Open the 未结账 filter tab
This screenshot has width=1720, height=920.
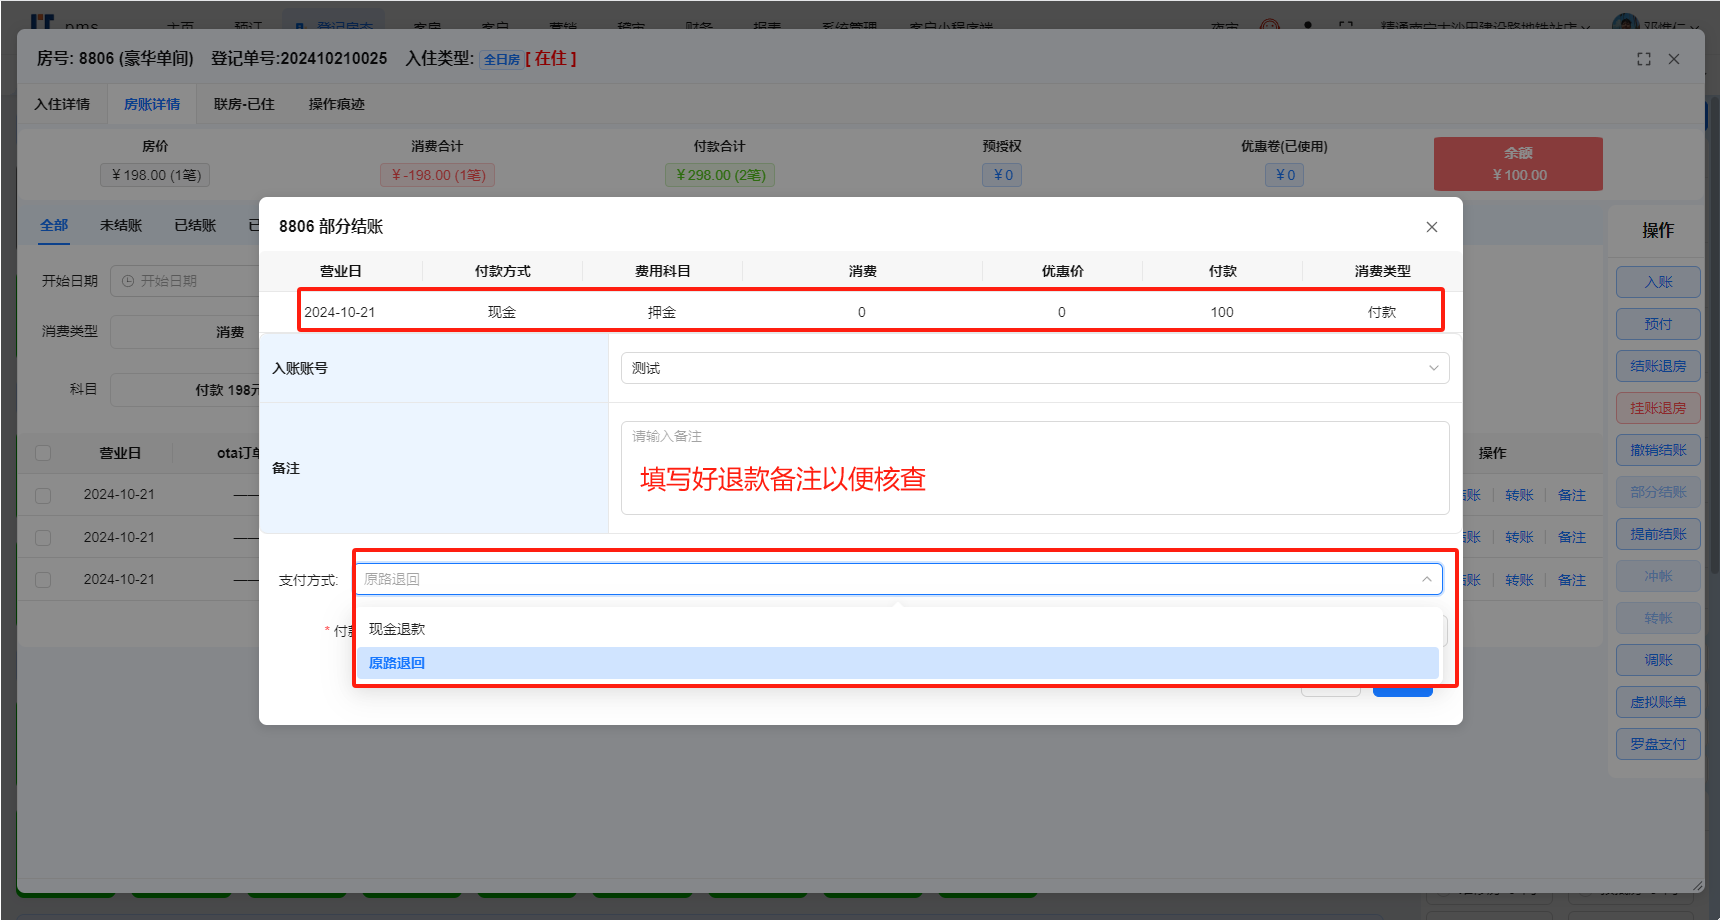click(121, 226)
